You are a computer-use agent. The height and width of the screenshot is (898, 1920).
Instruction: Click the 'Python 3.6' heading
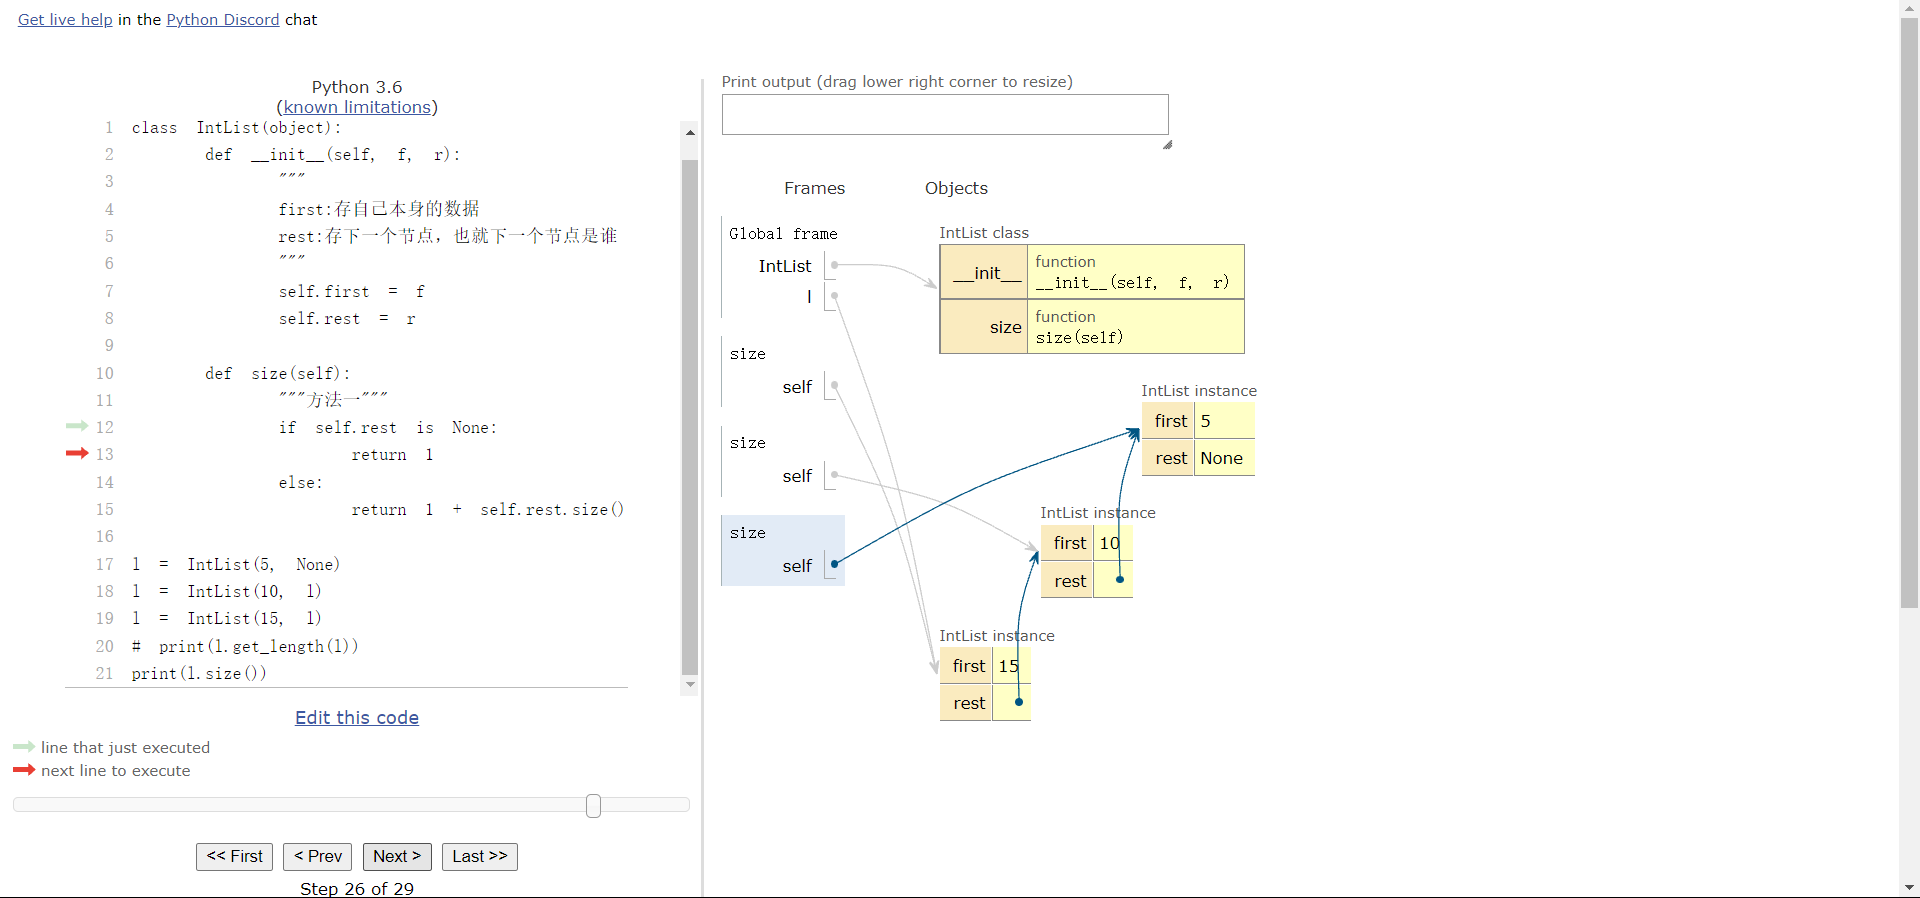point(357,87)
